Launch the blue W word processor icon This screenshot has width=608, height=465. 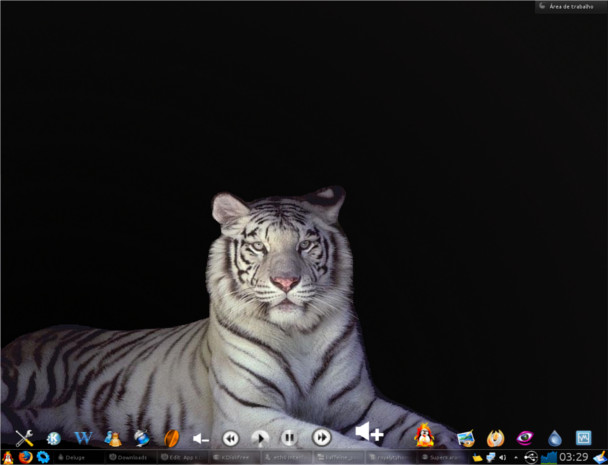[83, 438]
